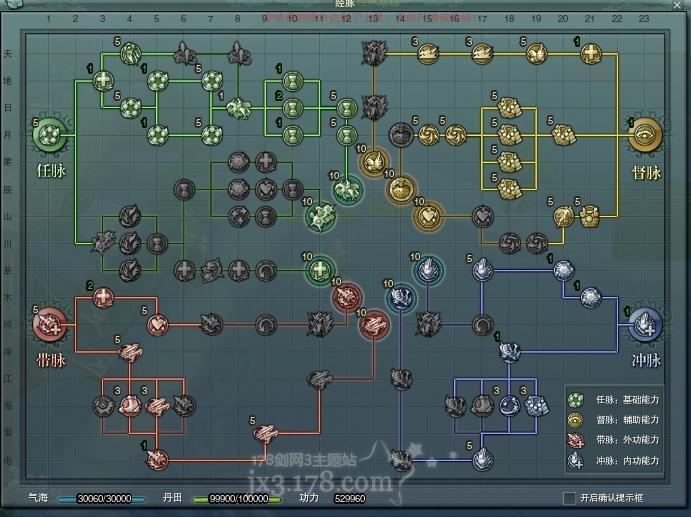
Task: Click the 丹田 99900/100000 bar
Action: click(x=237, y=498)
